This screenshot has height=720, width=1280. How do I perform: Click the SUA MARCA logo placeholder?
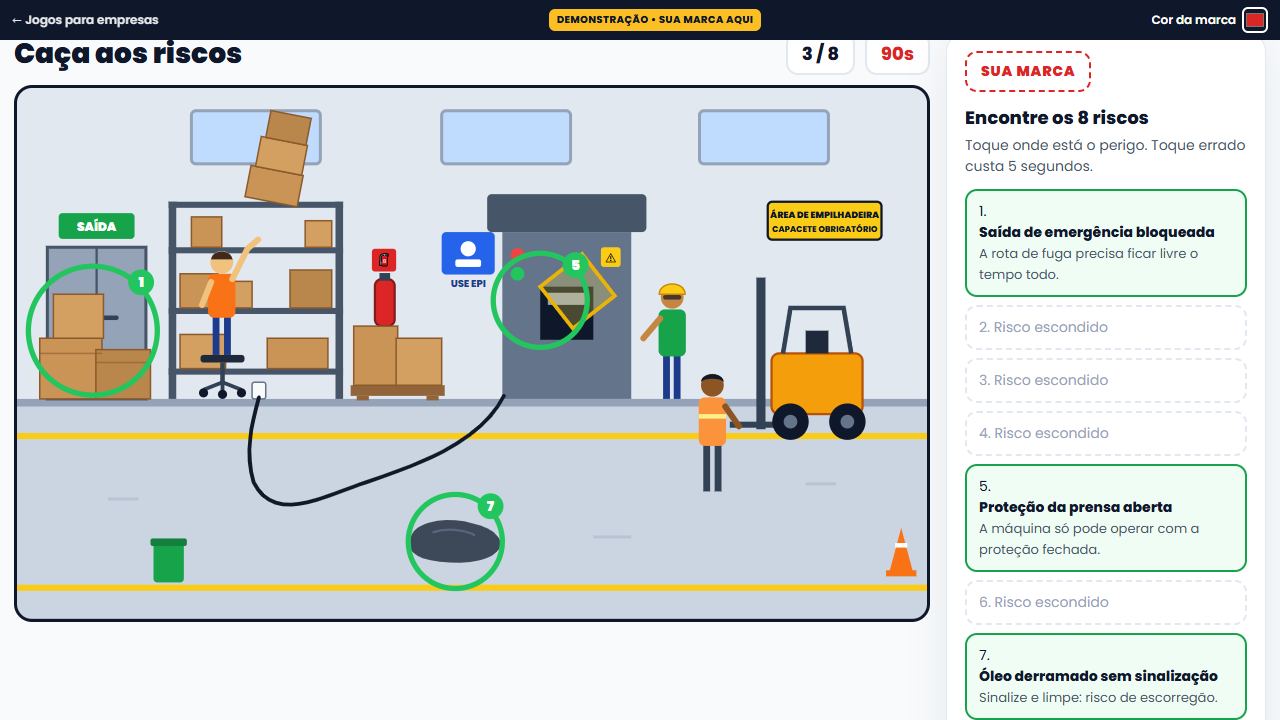(1028, 71)
